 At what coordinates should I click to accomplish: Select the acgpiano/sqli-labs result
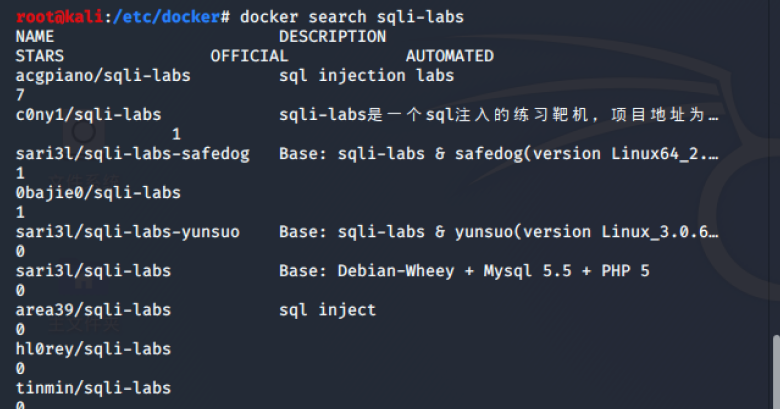click(x=103, y=76)
